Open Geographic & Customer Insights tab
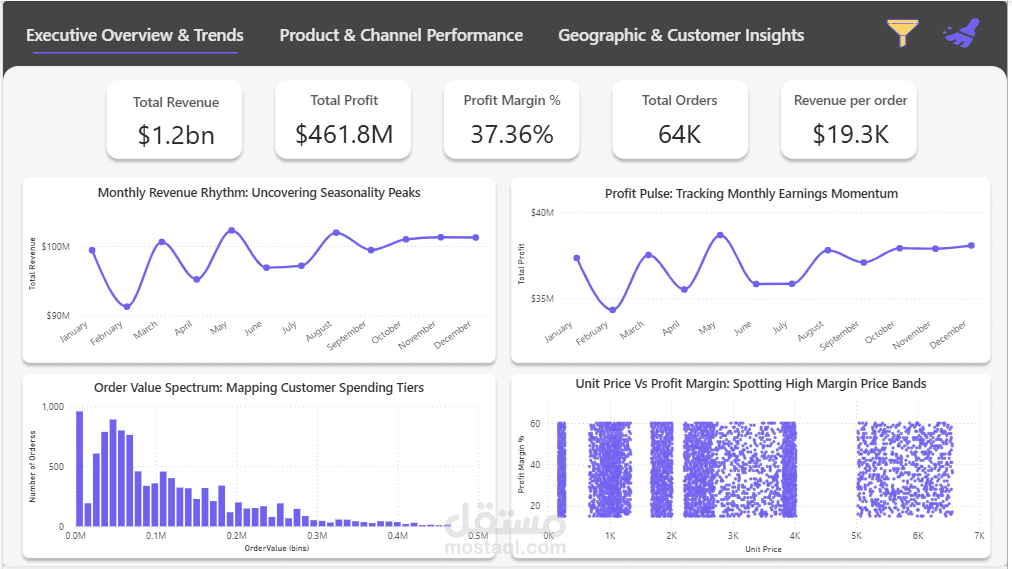The height and width of the screenshot is (569, 1012). (681, 35)
